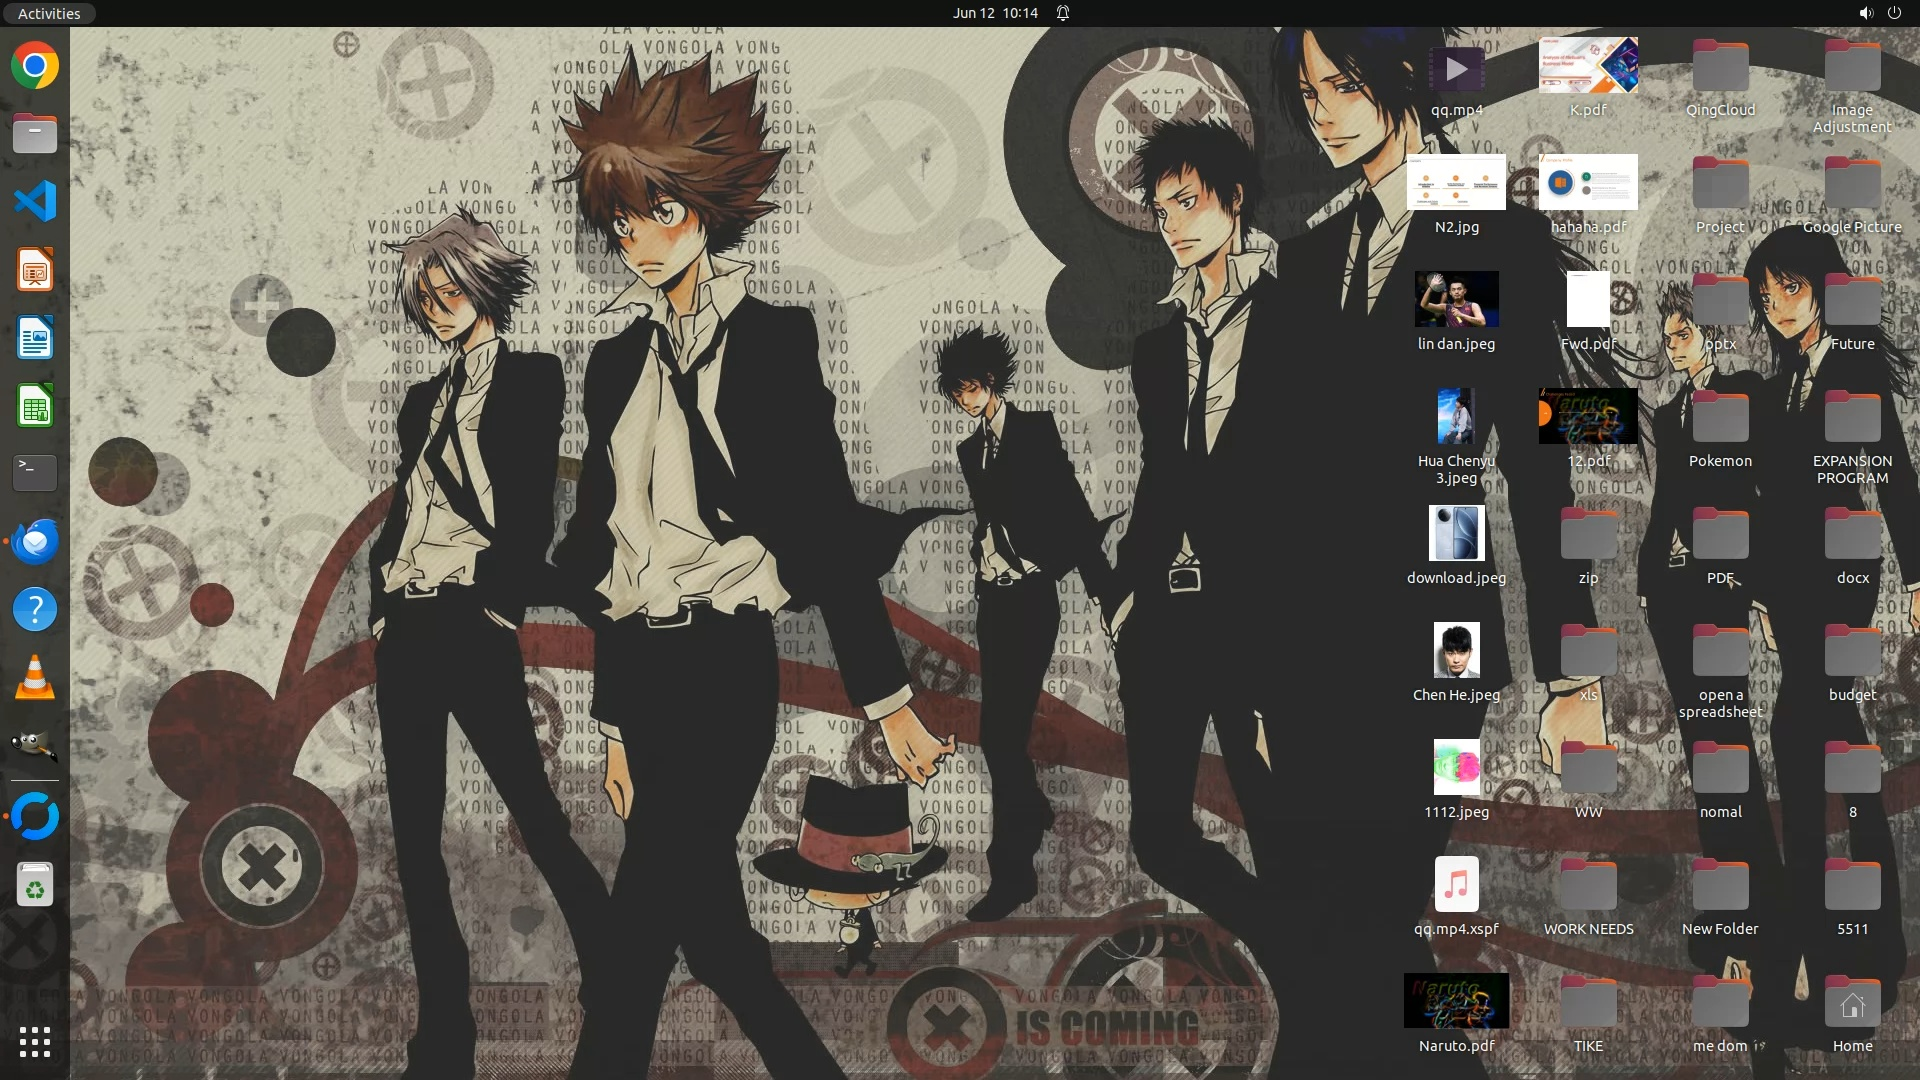Open Thunderbird mail client

35,541
